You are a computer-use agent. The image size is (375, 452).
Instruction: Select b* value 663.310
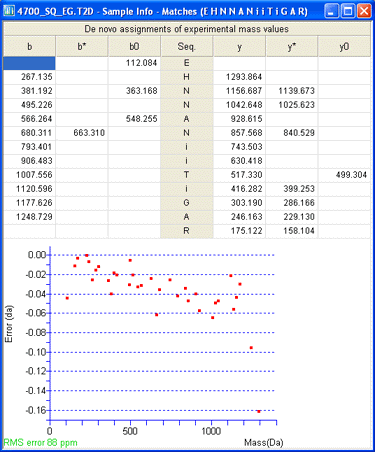point(89,133)
